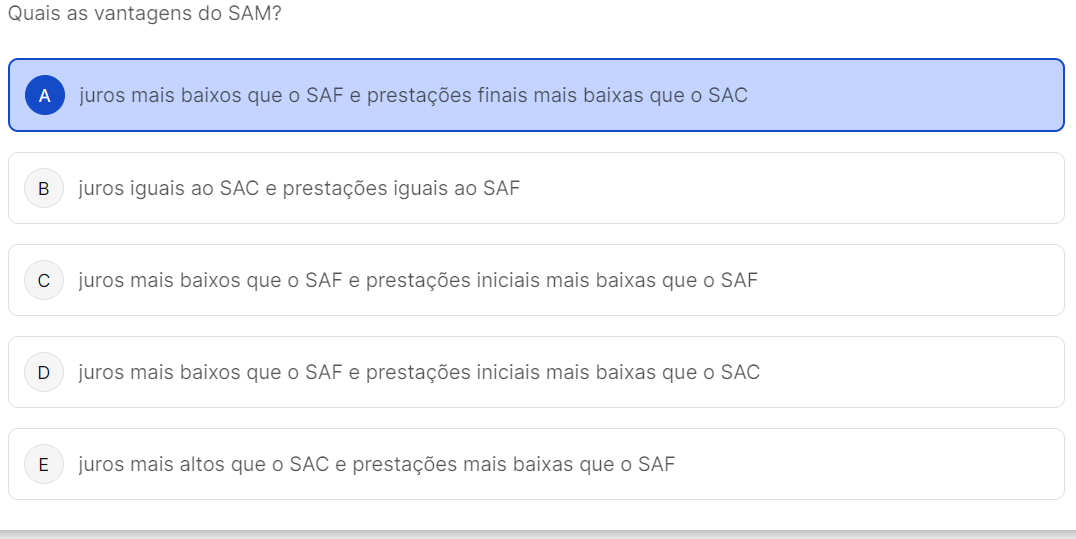
Task: Click the blue letter A badge
Action: (x=44, y=96)
